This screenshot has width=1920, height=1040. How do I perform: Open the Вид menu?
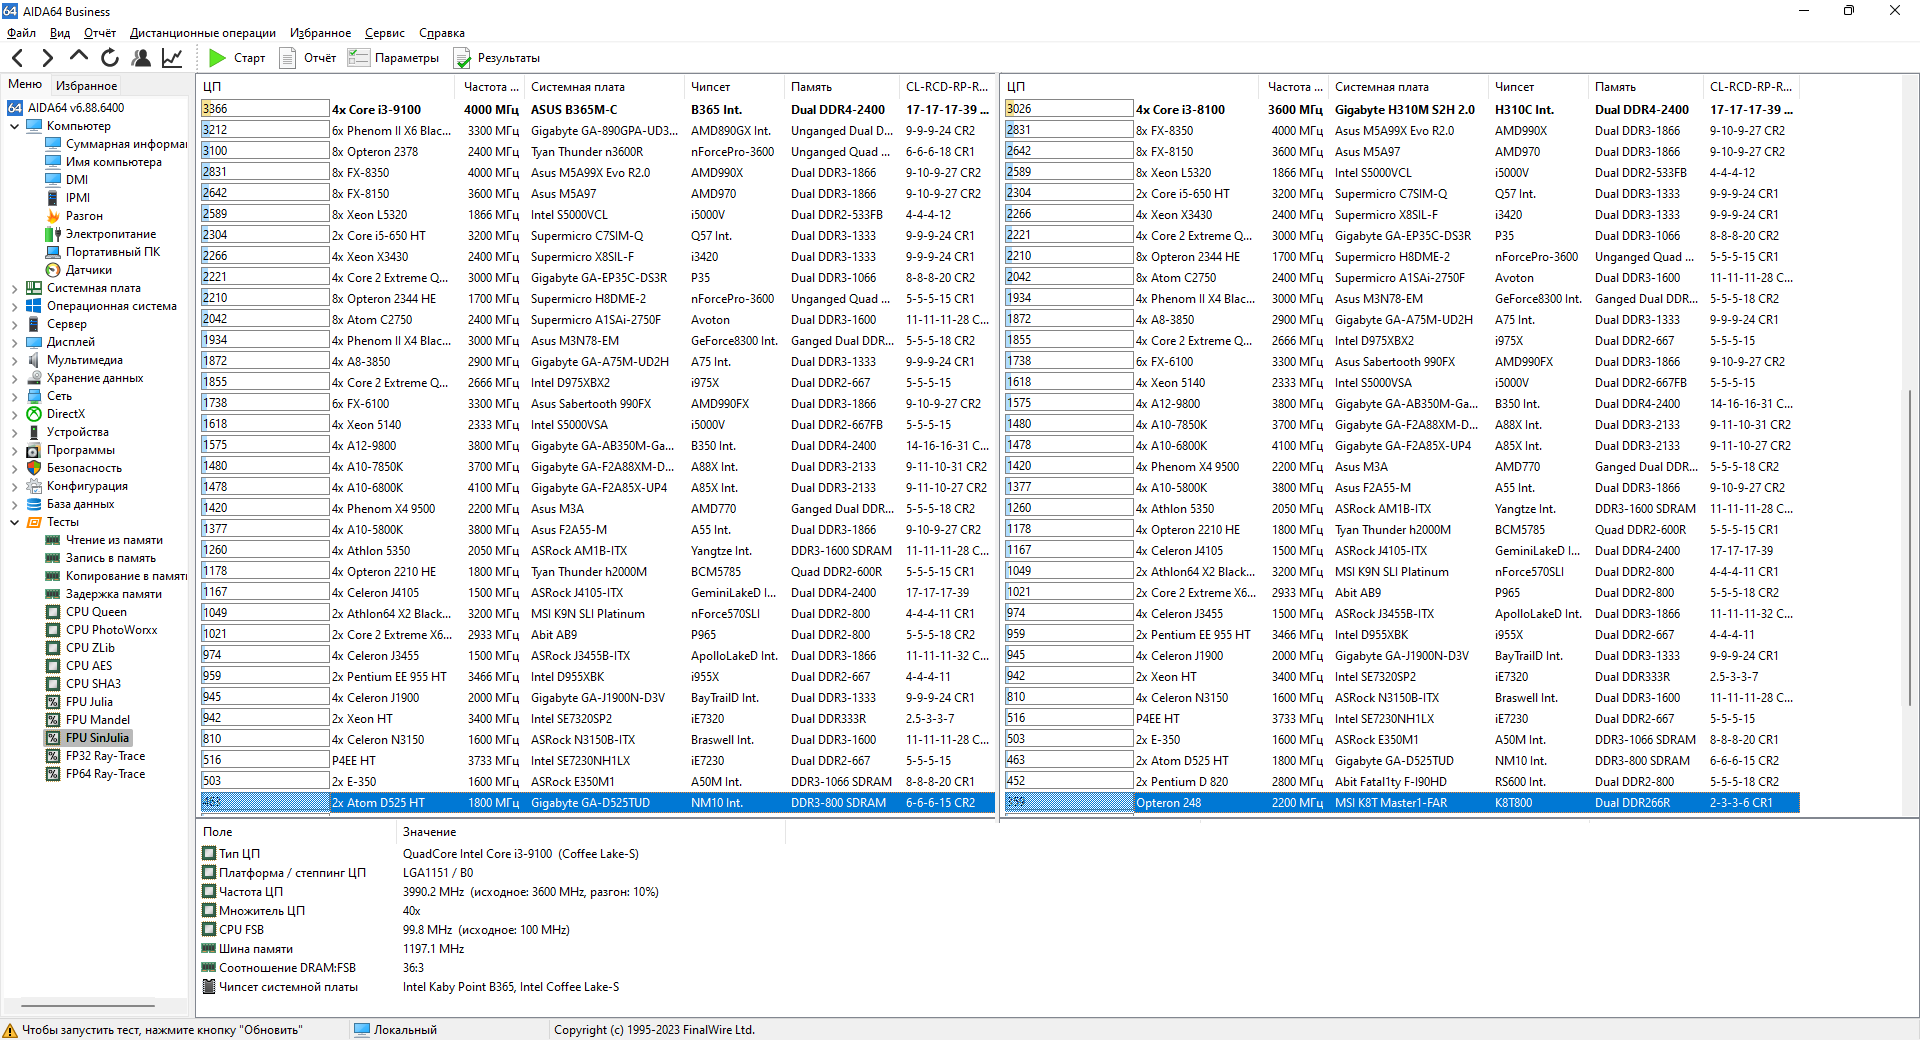pos(60,33)
